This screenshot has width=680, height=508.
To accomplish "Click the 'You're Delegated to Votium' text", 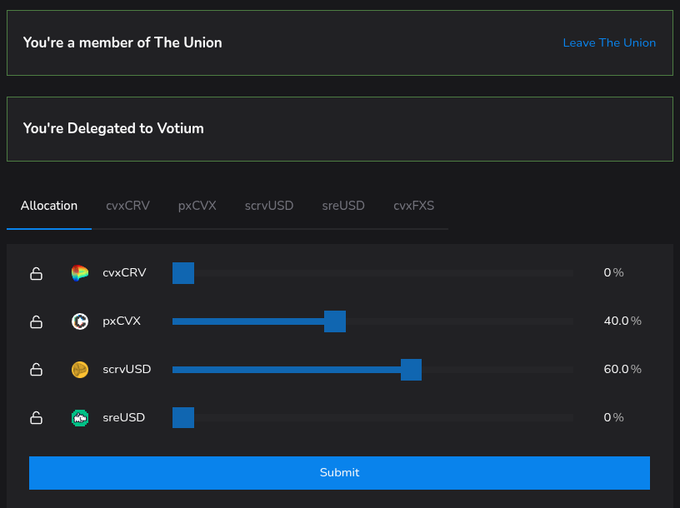I will [x=114, y=128].
